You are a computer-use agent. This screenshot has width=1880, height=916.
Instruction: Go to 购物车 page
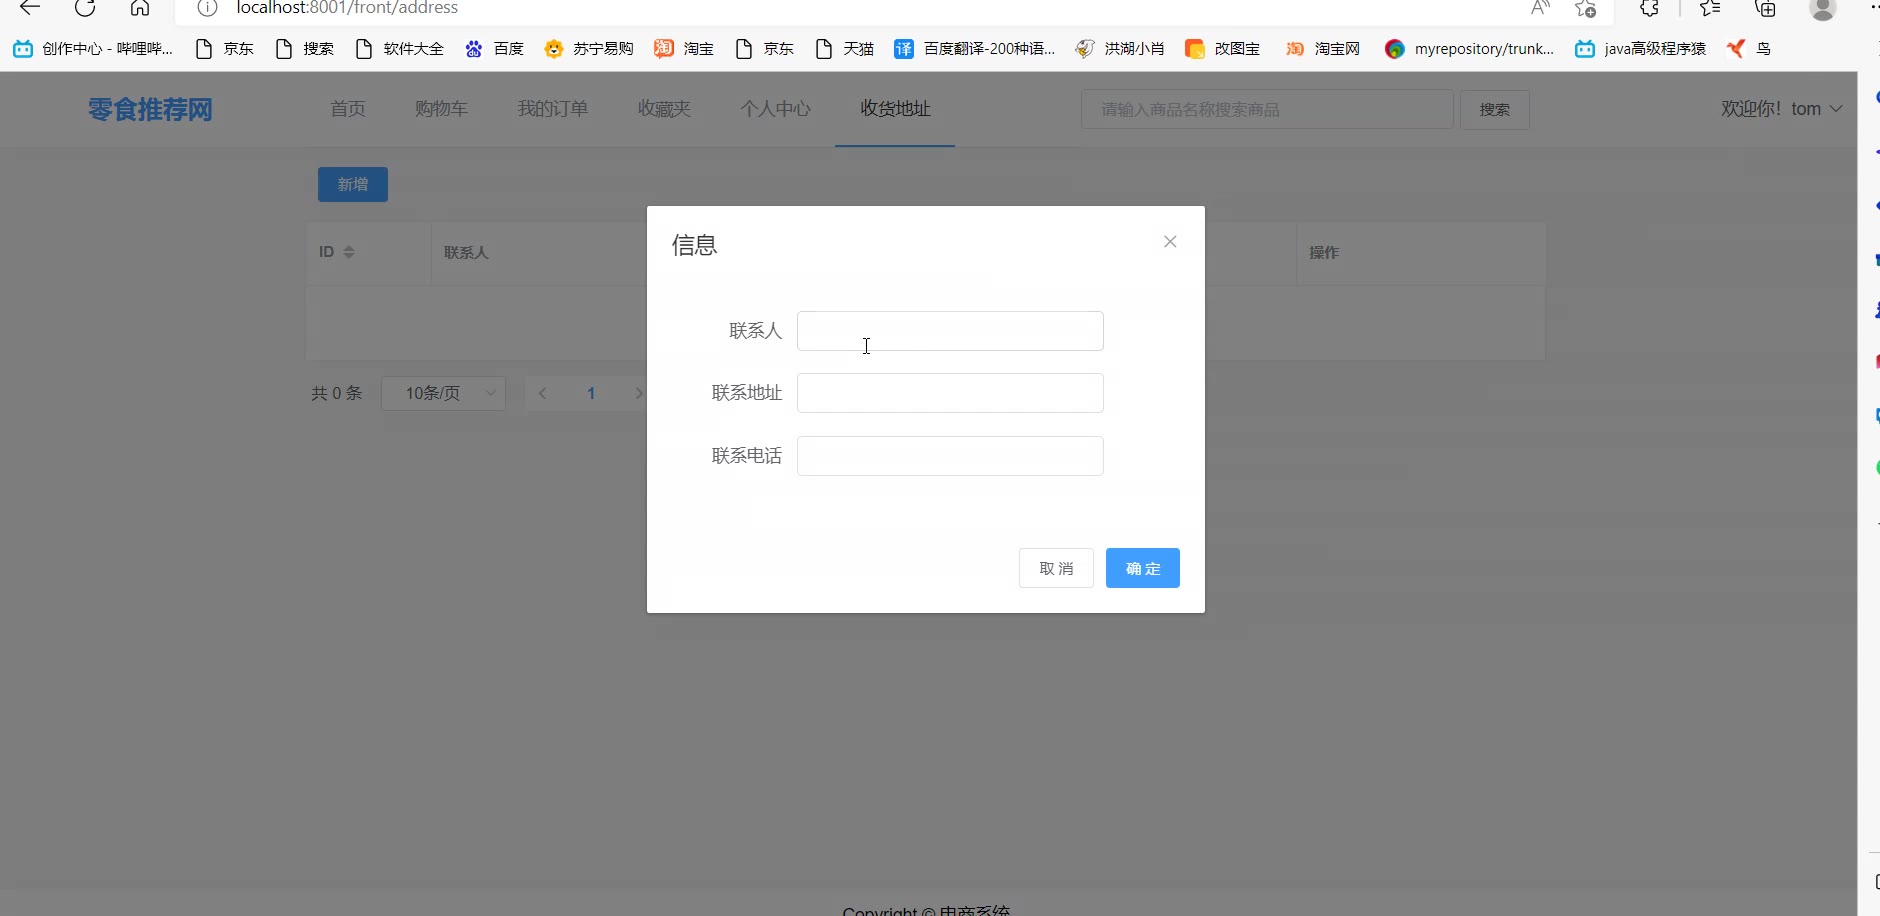441,109
